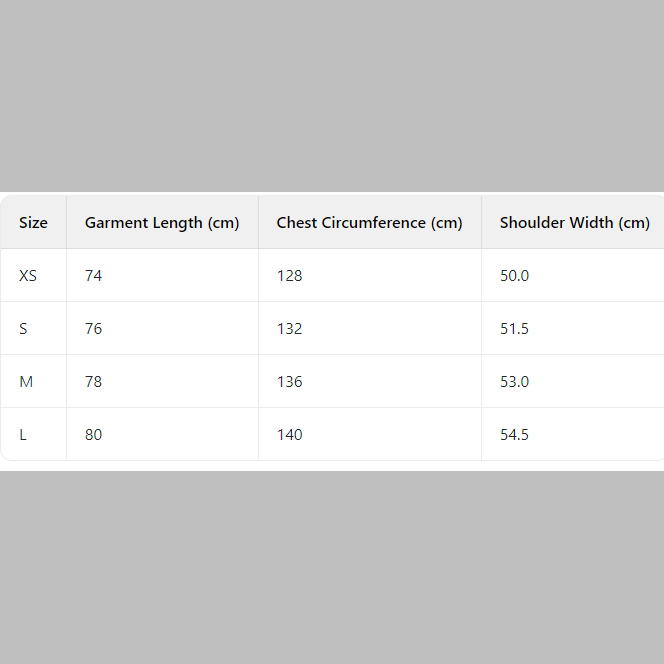Click the Shoulder Width (cm) header
This screenshot has height=664, width=664.
[574, 223]
